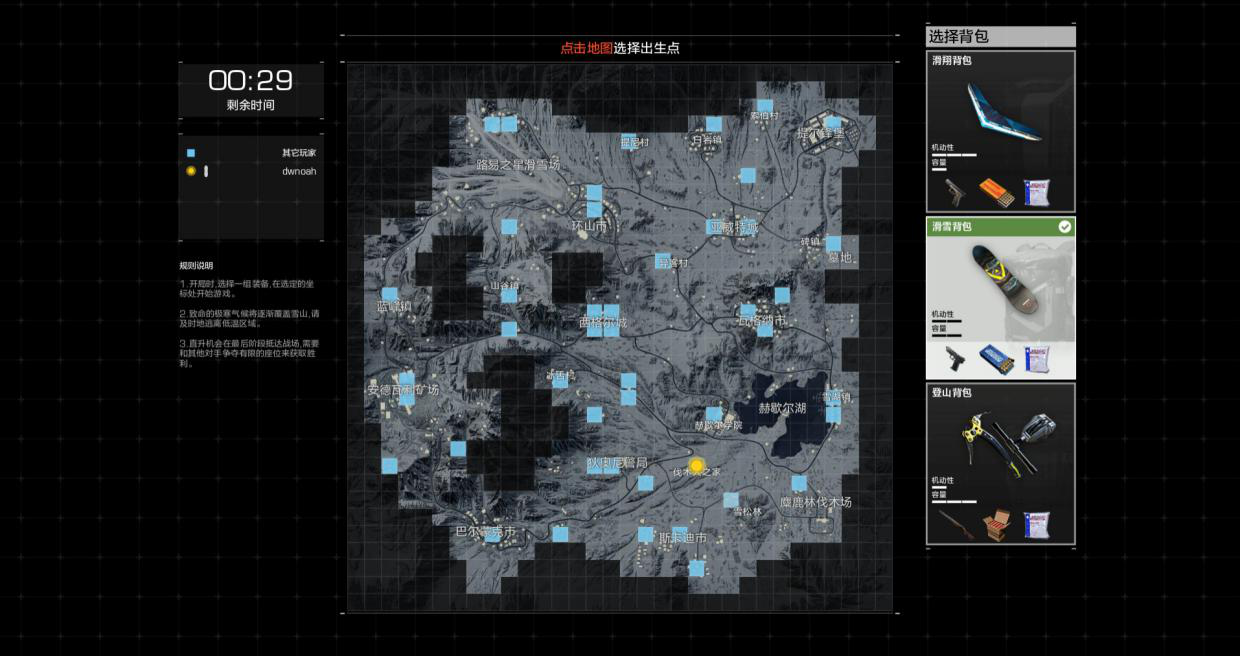Click bandage pack icon in 滑翔背包 loadout
This screenshot has width=1240, height=656.
pos(1037,191)
